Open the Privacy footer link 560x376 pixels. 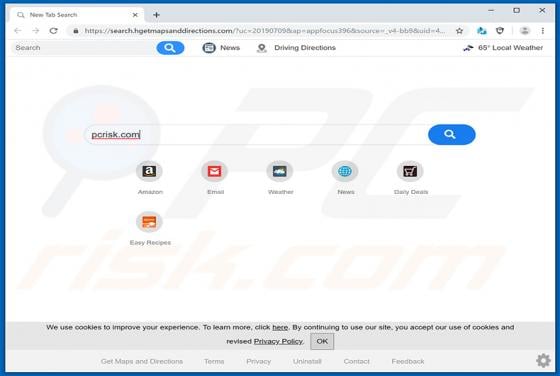coord(259,361)
